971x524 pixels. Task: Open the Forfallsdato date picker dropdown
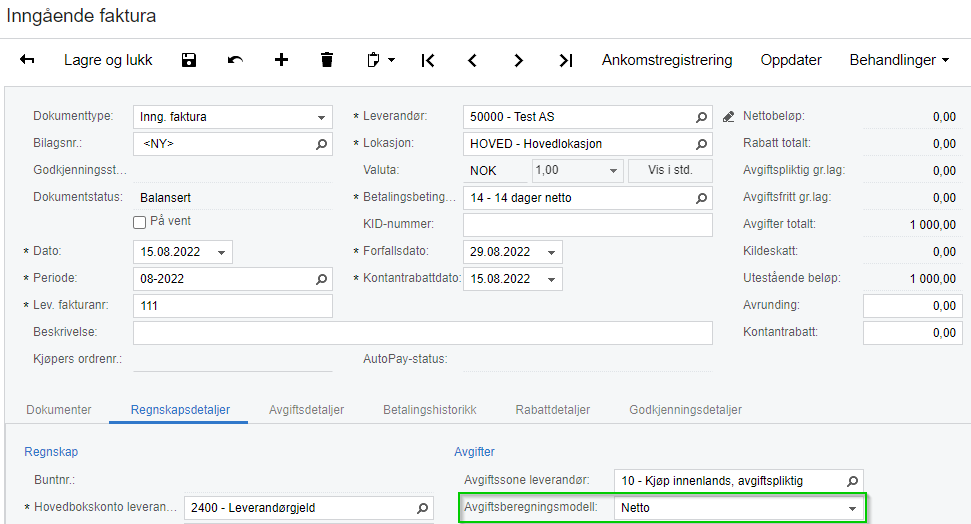pyautogui.click(x=551, y=252)
